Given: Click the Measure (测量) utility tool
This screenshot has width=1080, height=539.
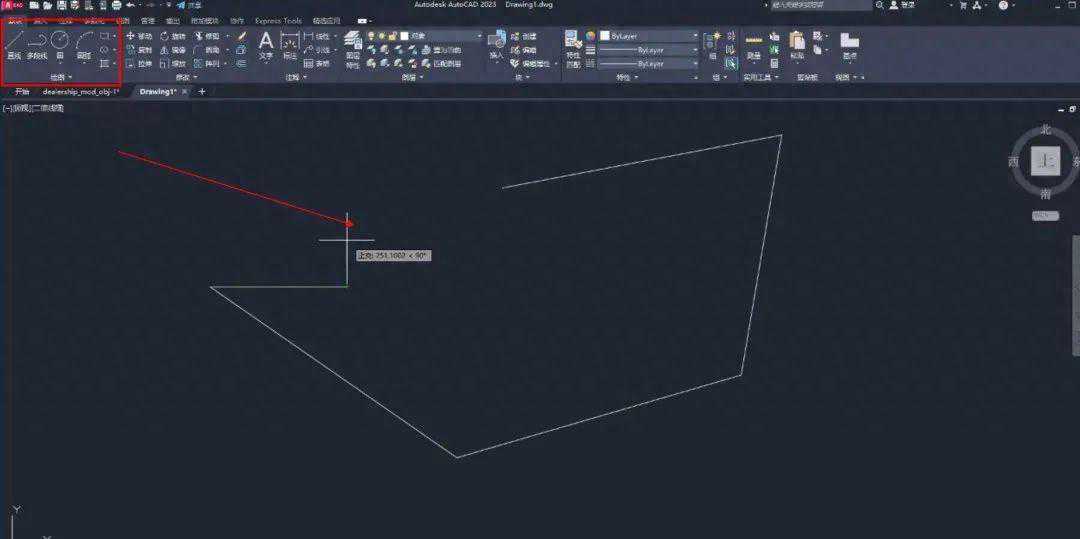Looking at the screenshot, I should tap(753, 45).
